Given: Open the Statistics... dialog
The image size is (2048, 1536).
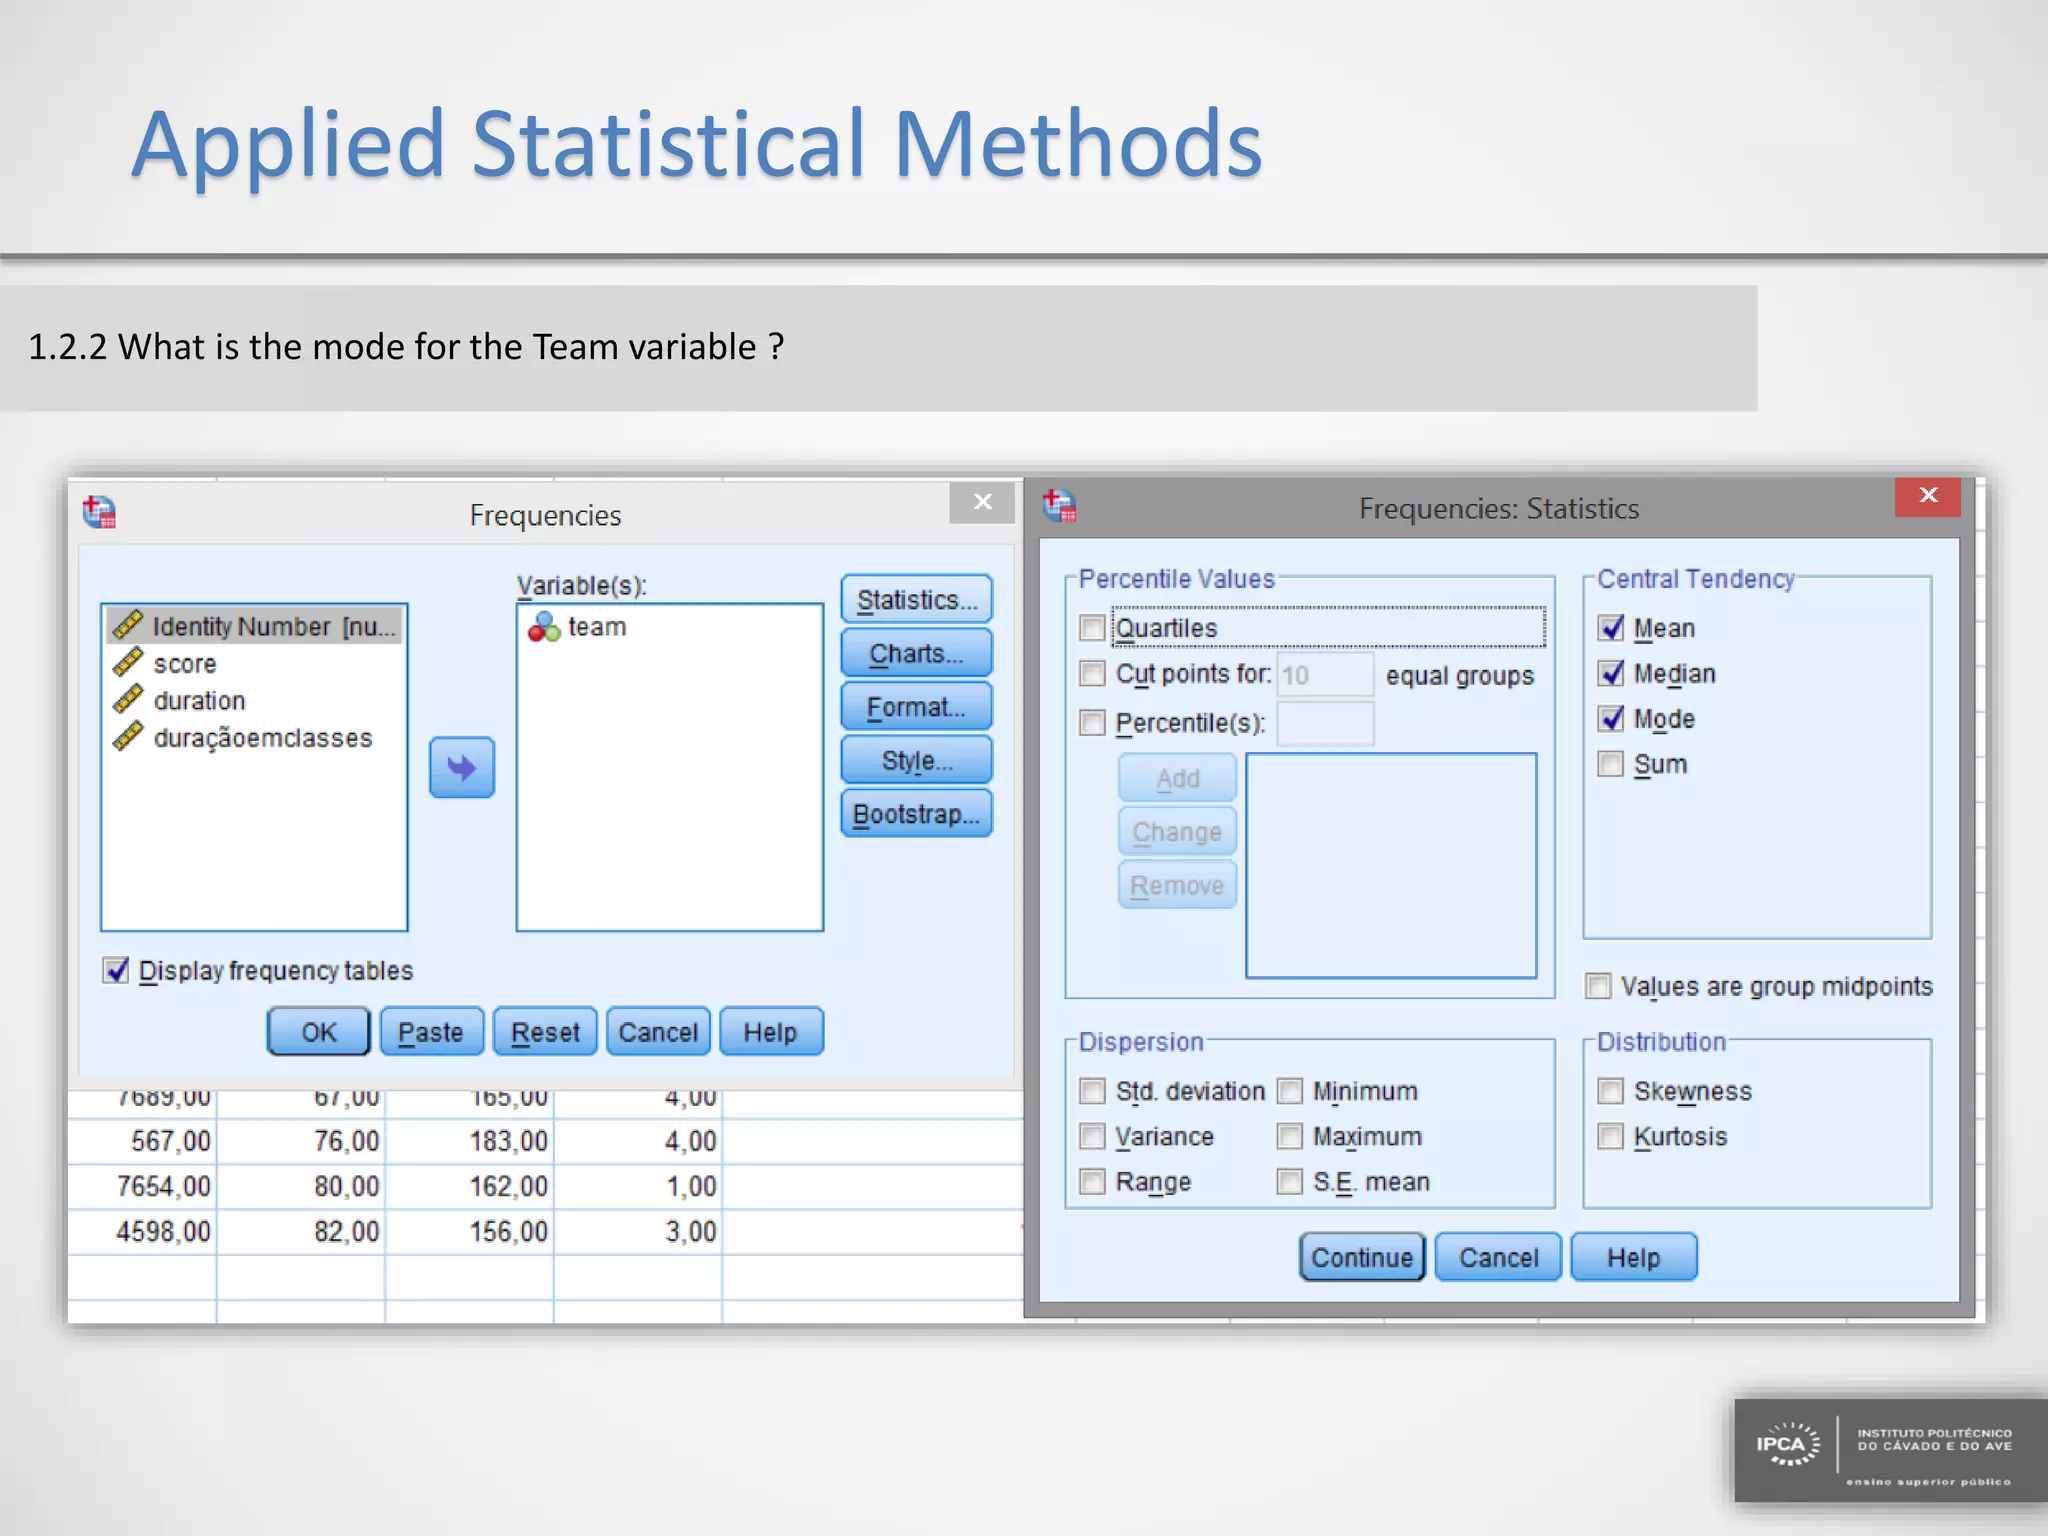Looking at the screenshot, I should click(x=916, y=599).
